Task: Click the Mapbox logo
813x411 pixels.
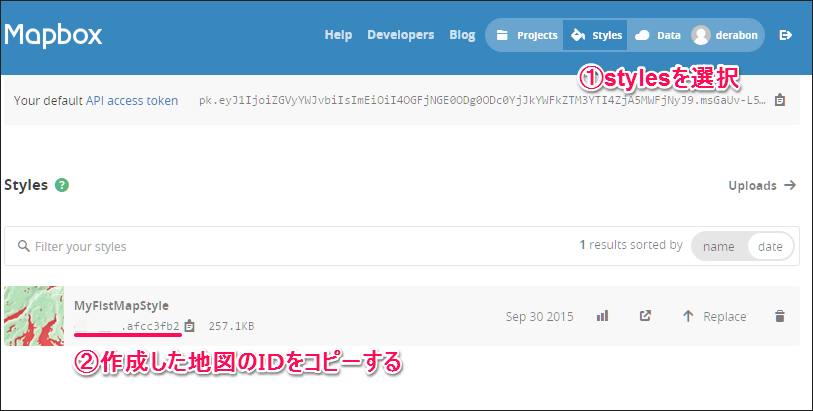Action: pos(53,35)
